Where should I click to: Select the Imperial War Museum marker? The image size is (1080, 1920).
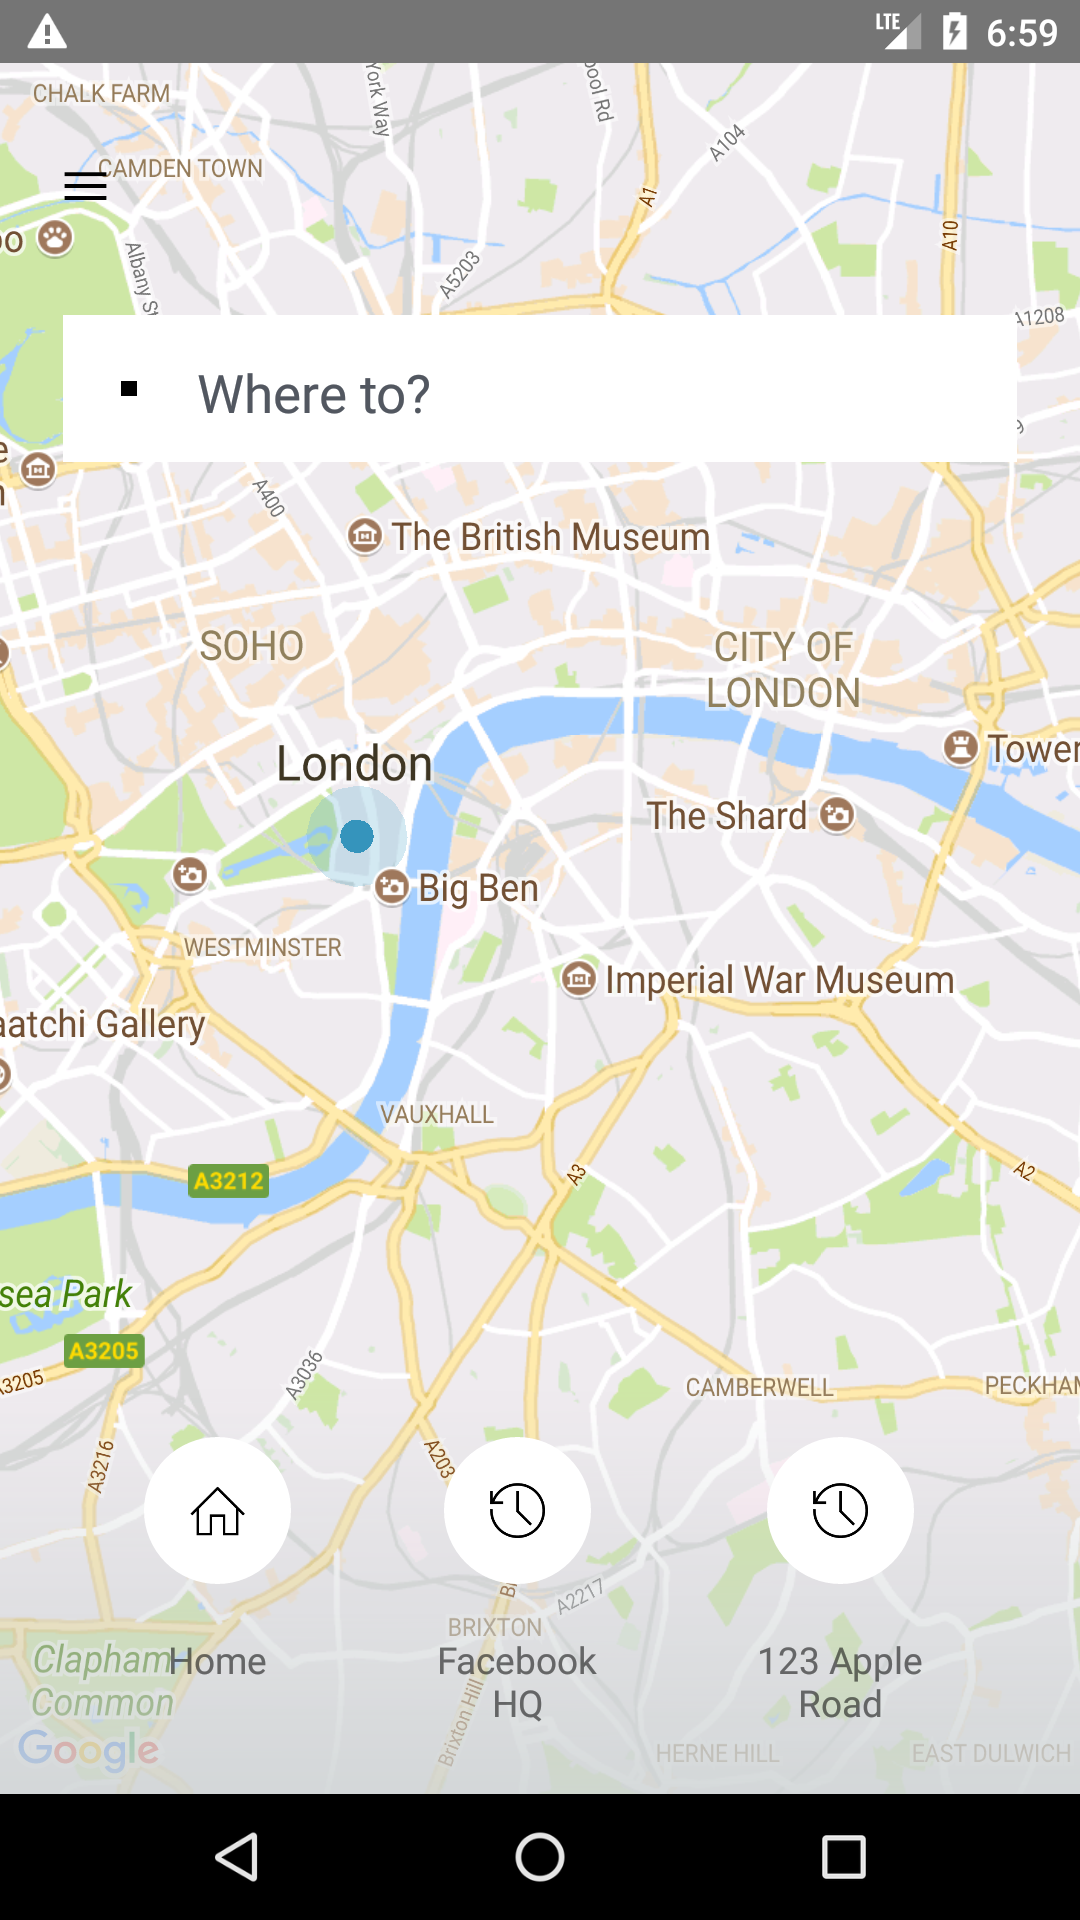click(579, 978)
